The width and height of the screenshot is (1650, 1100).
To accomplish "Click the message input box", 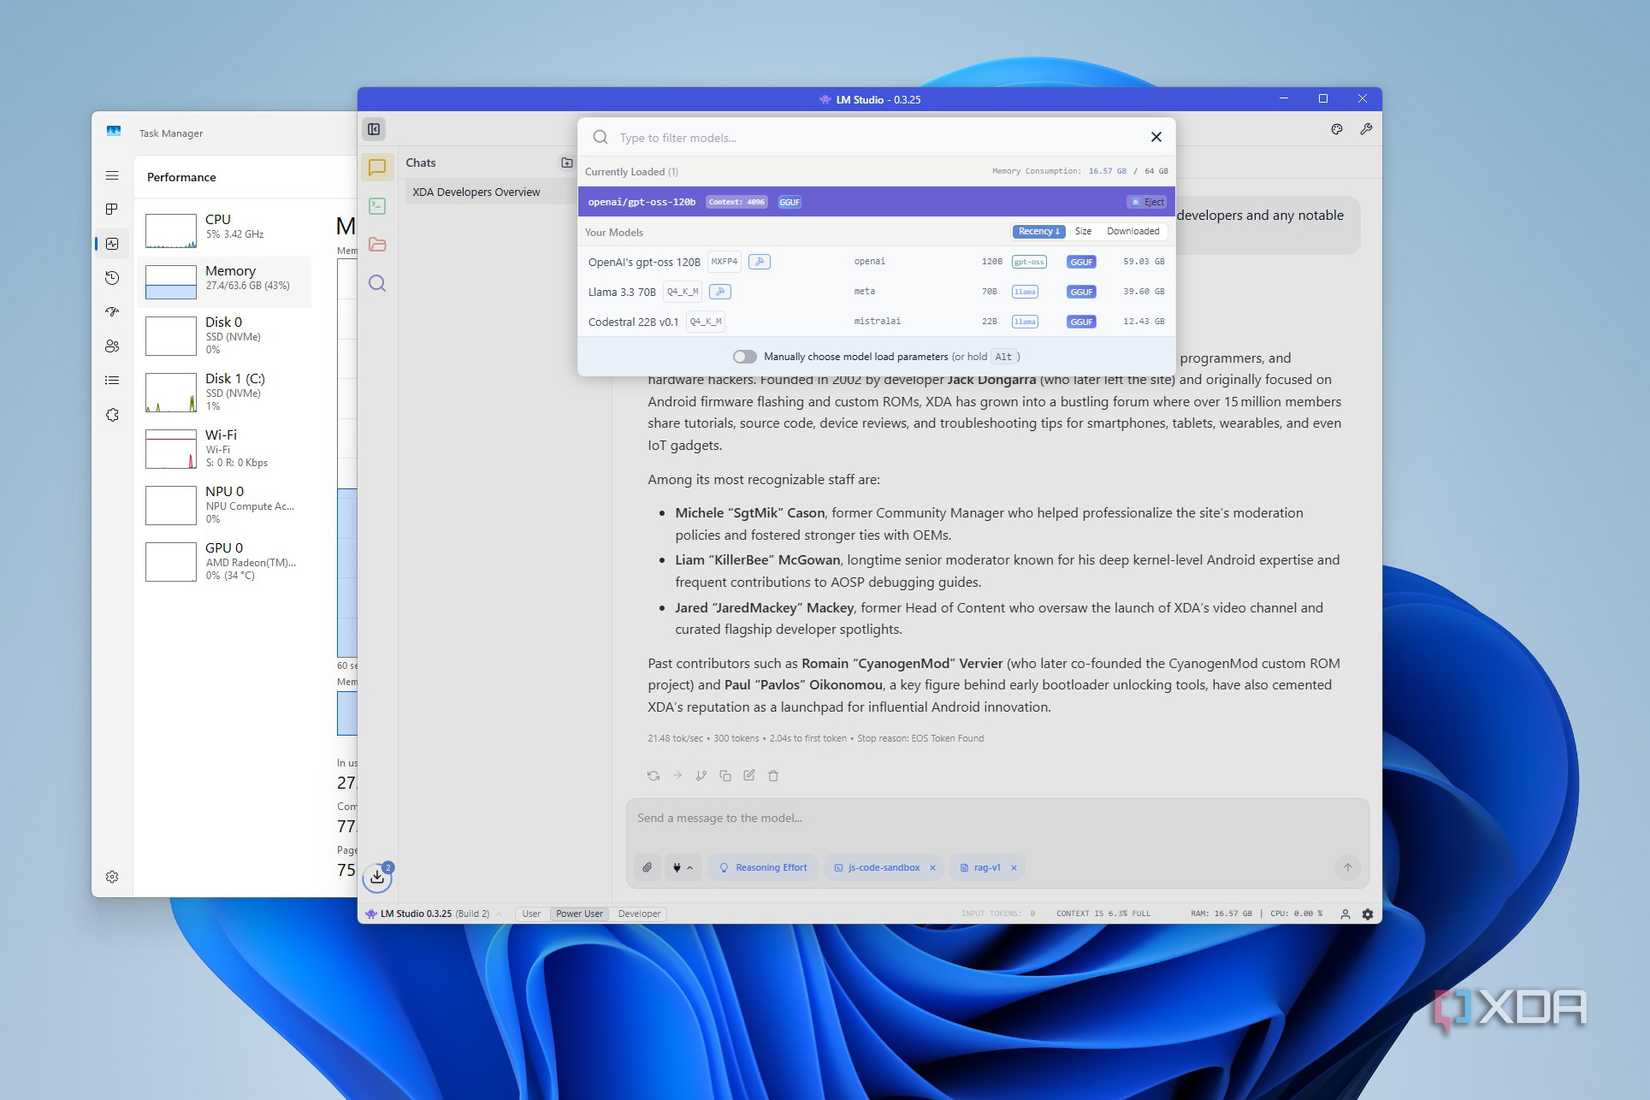I will (997, 818).
